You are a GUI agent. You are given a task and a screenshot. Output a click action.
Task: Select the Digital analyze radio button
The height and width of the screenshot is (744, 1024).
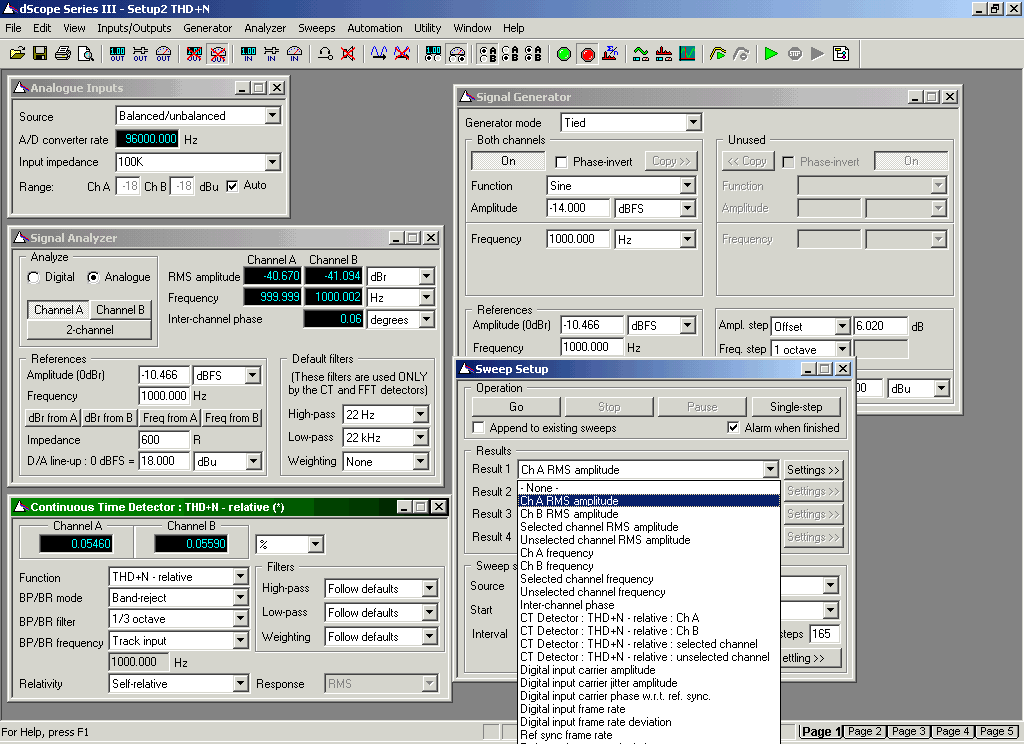(33, 278)
